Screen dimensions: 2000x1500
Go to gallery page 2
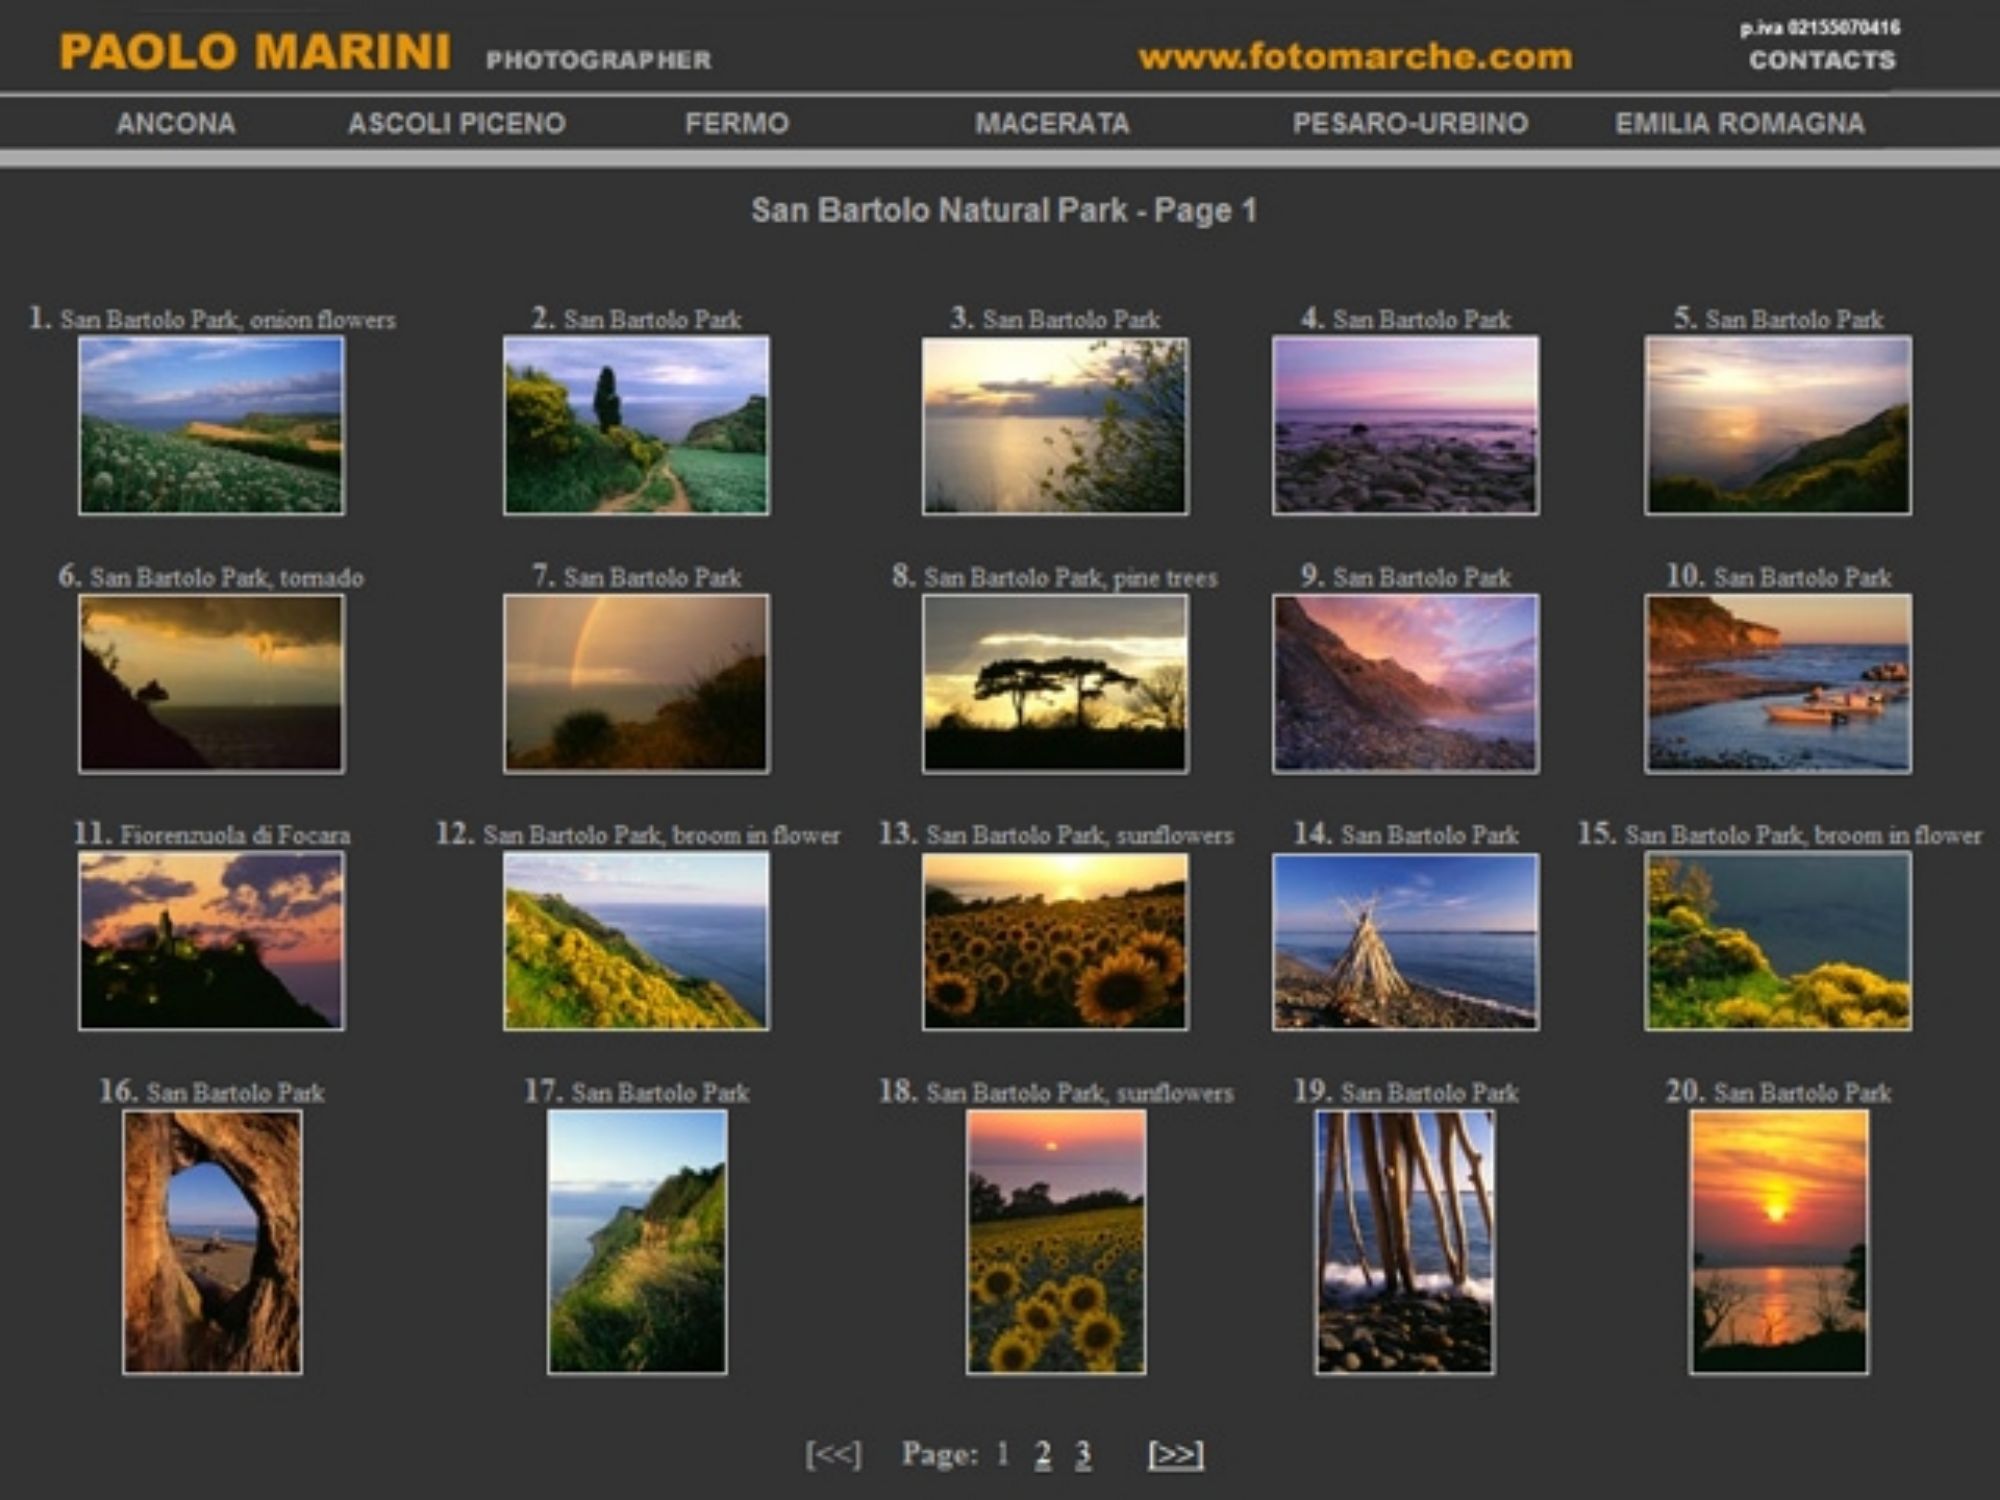(x=1043, y=1454)
